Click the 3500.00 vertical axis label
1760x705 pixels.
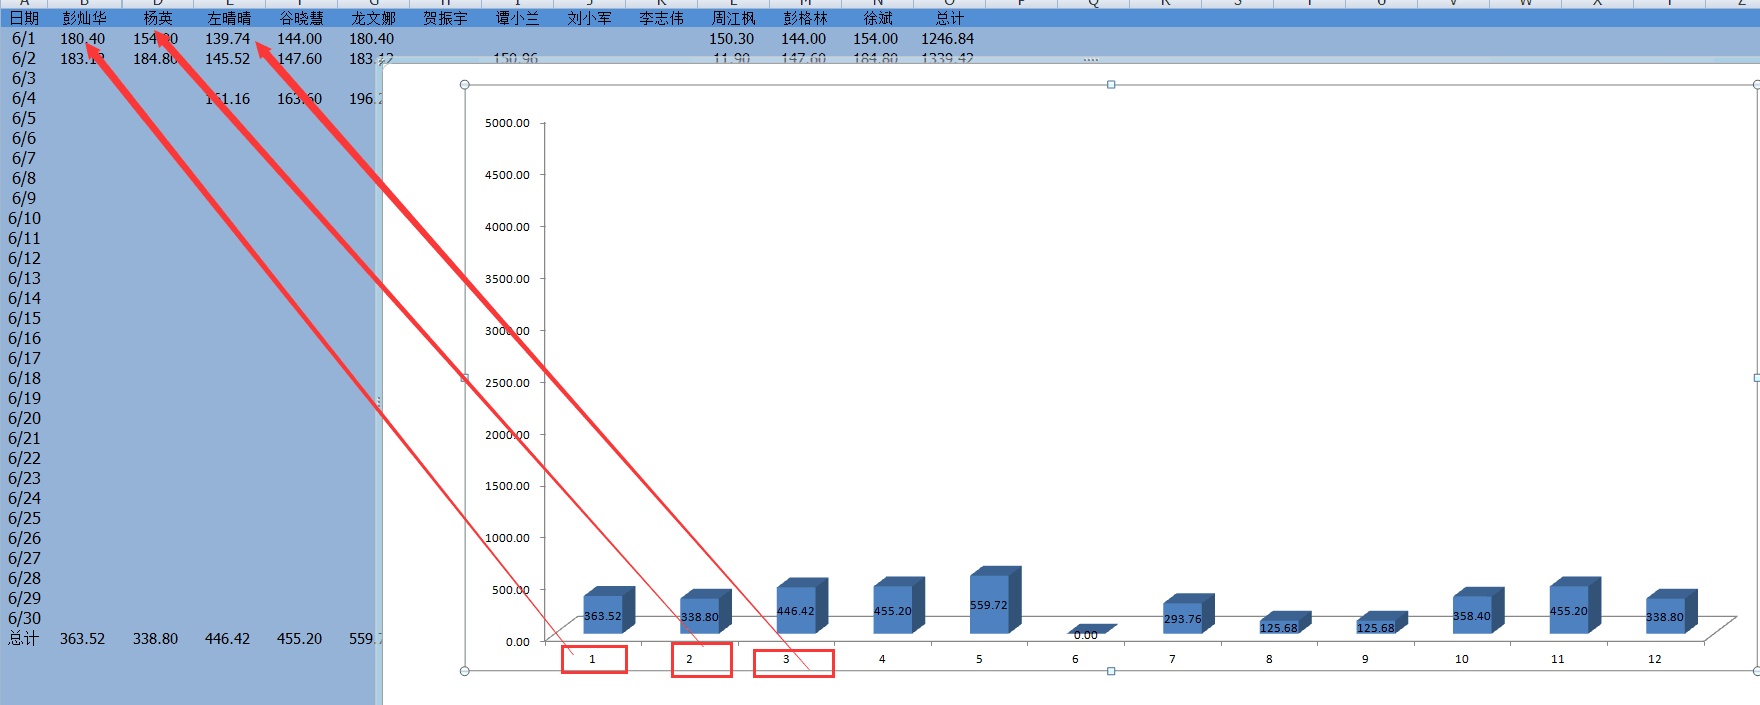click(507, 279)
